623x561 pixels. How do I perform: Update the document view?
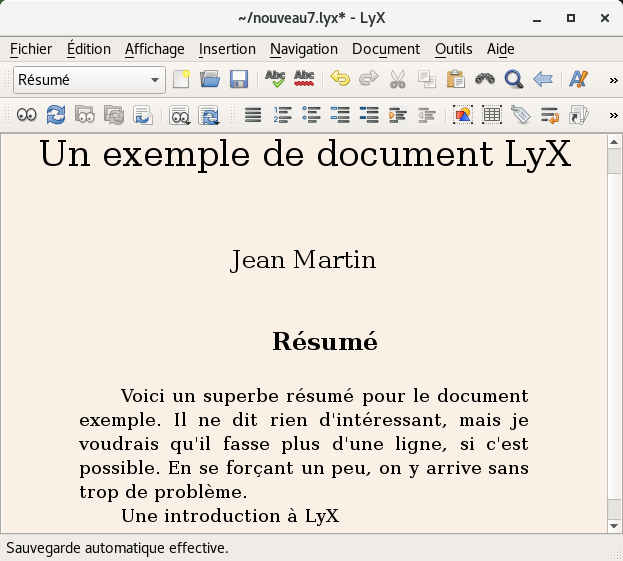click(x=56, y=115)
